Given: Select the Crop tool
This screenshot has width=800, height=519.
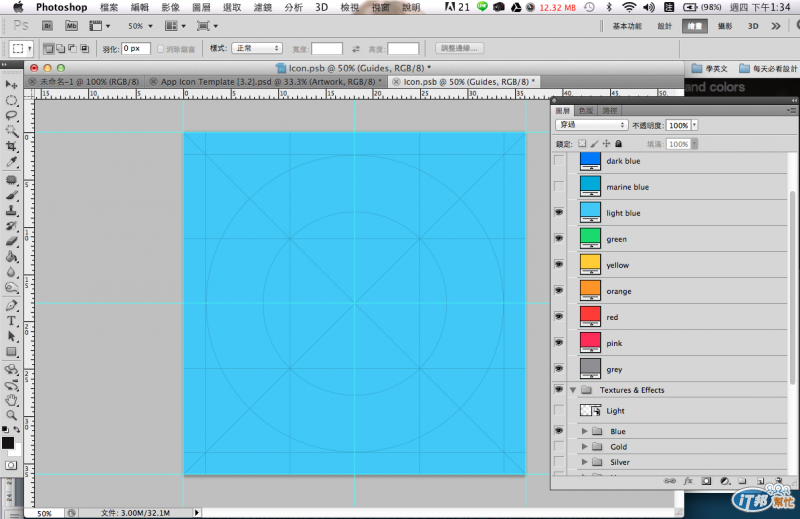Looking at the screenshot, I should (x=11, y=146).
